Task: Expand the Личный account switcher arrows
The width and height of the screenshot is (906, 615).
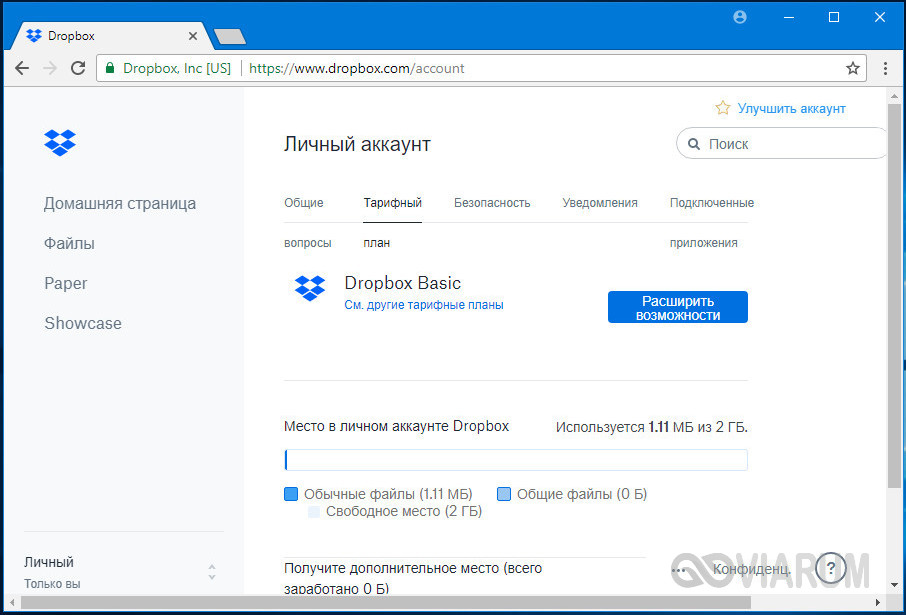Action: [212, 572]
